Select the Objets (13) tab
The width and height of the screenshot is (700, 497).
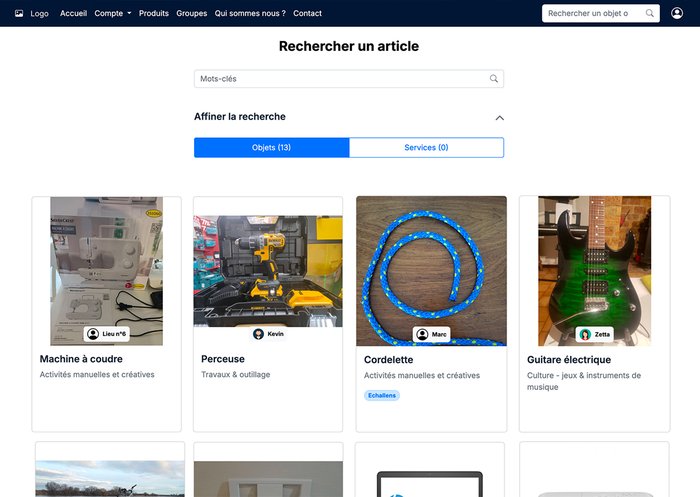(x=271, y=148)
